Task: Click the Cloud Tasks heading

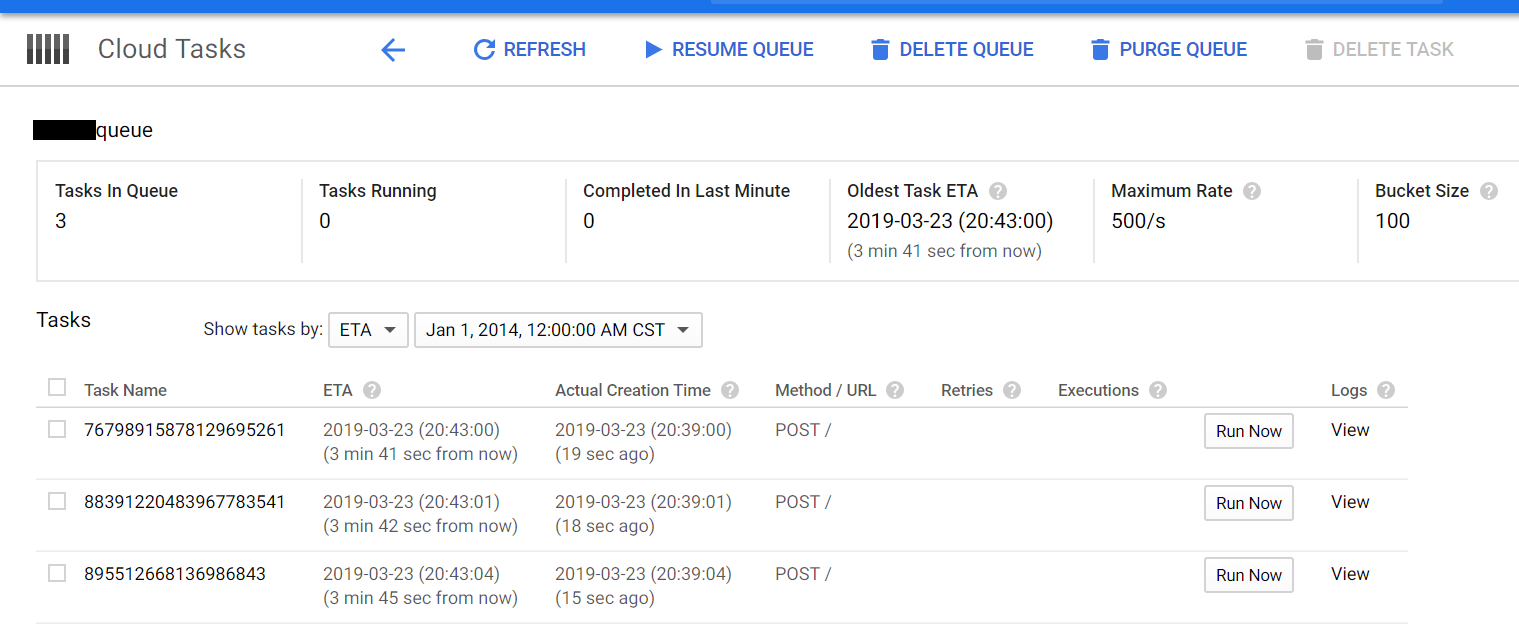Action: point(171,48)
